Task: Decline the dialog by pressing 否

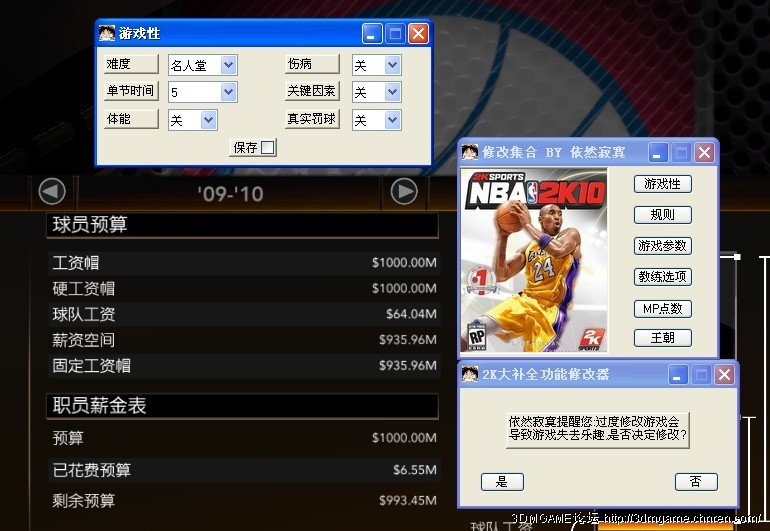Action: (x=696, y=482)
